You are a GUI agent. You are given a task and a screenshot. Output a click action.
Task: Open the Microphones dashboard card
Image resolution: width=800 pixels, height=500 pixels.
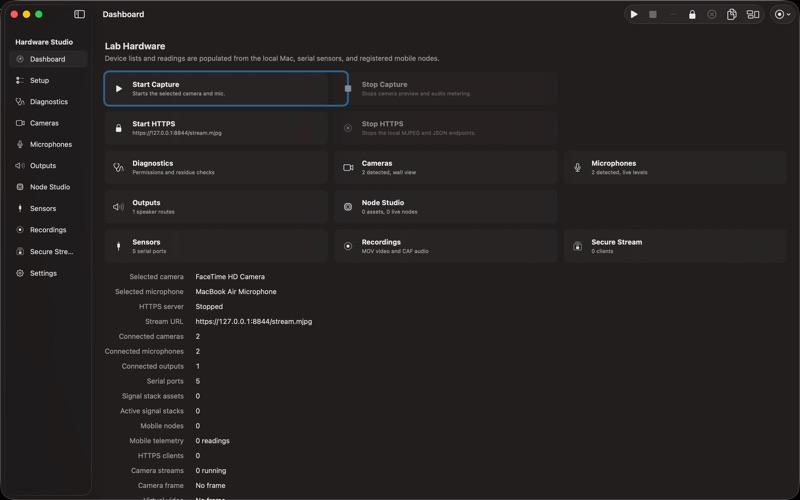click(x=675, y=167)
